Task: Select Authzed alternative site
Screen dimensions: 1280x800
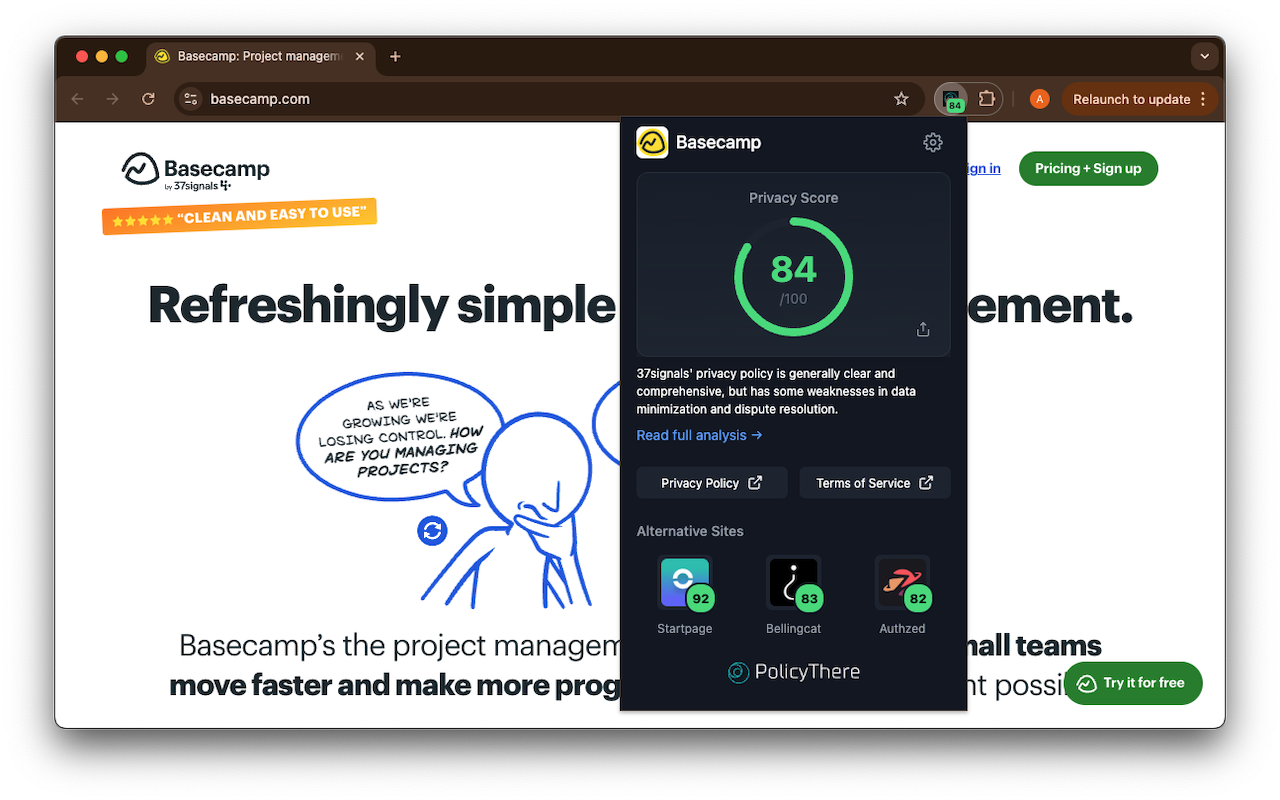Action: point(903,595)
